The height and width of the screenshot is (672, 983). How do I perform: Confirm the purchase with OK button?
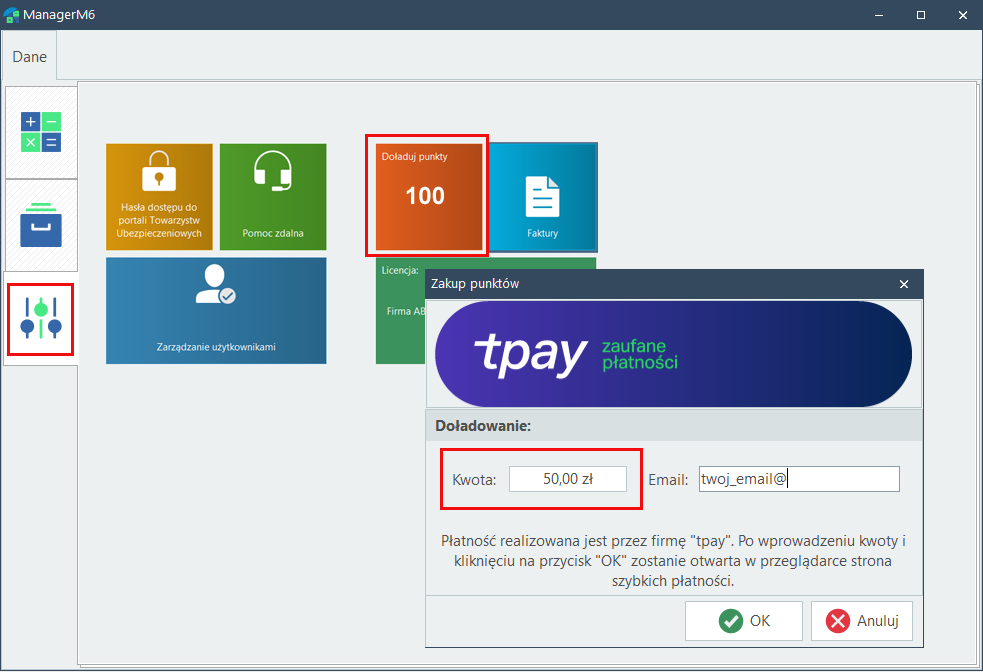pos(744,621)
